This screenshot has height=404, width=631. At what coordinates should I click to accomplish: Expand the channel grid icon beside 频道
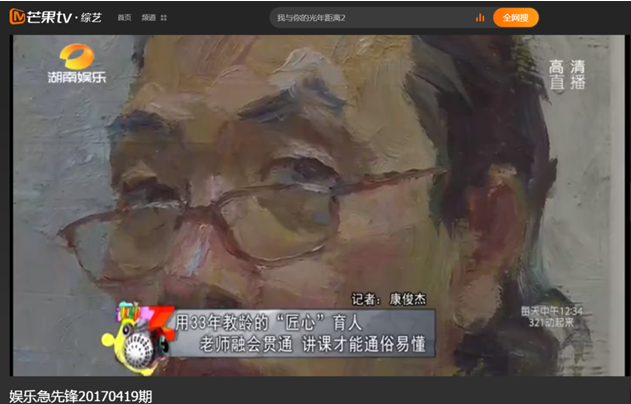[x=164, y=18]
